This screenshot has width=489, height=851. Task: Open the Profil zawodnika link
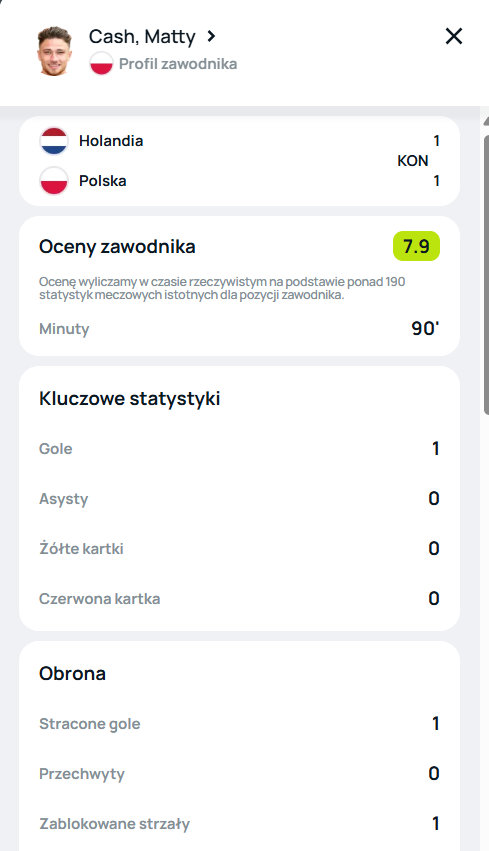click(x=178, y=64)
